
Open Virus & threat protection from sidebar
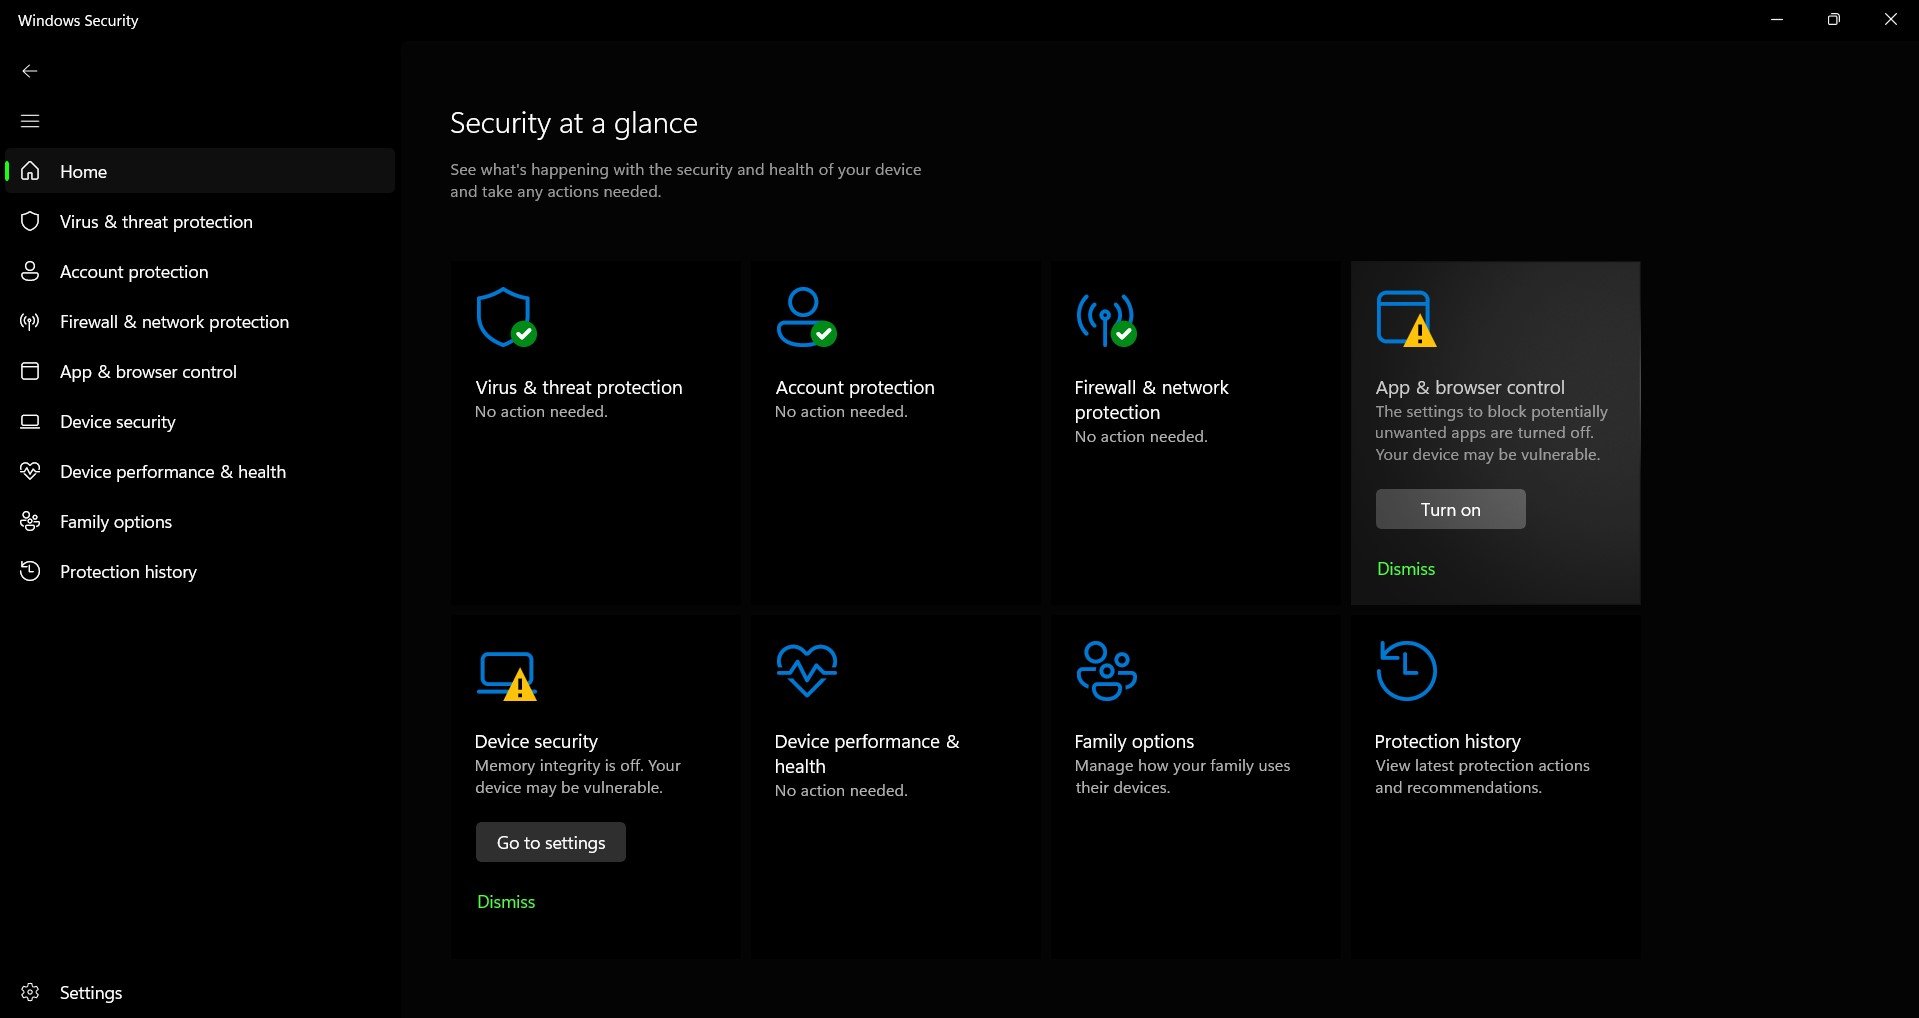tap(200, 221)
